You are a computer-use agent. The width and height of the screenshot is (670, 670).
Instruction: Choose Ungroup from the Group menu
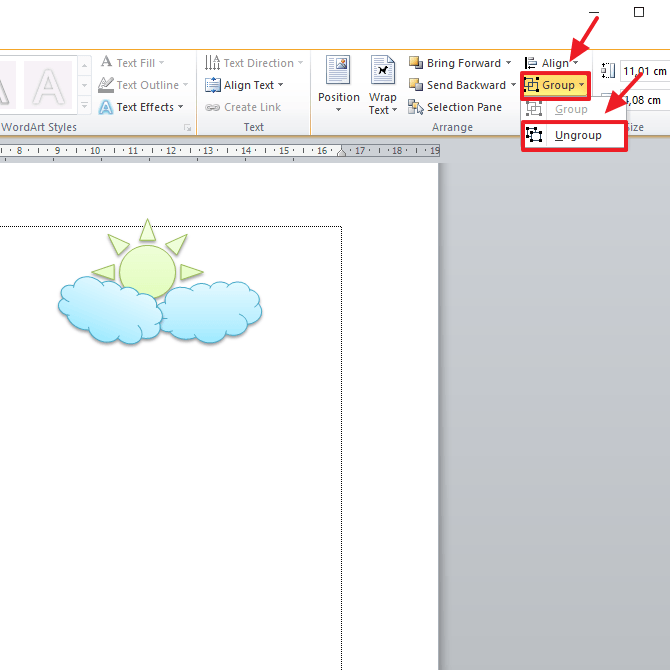(576, 135)
